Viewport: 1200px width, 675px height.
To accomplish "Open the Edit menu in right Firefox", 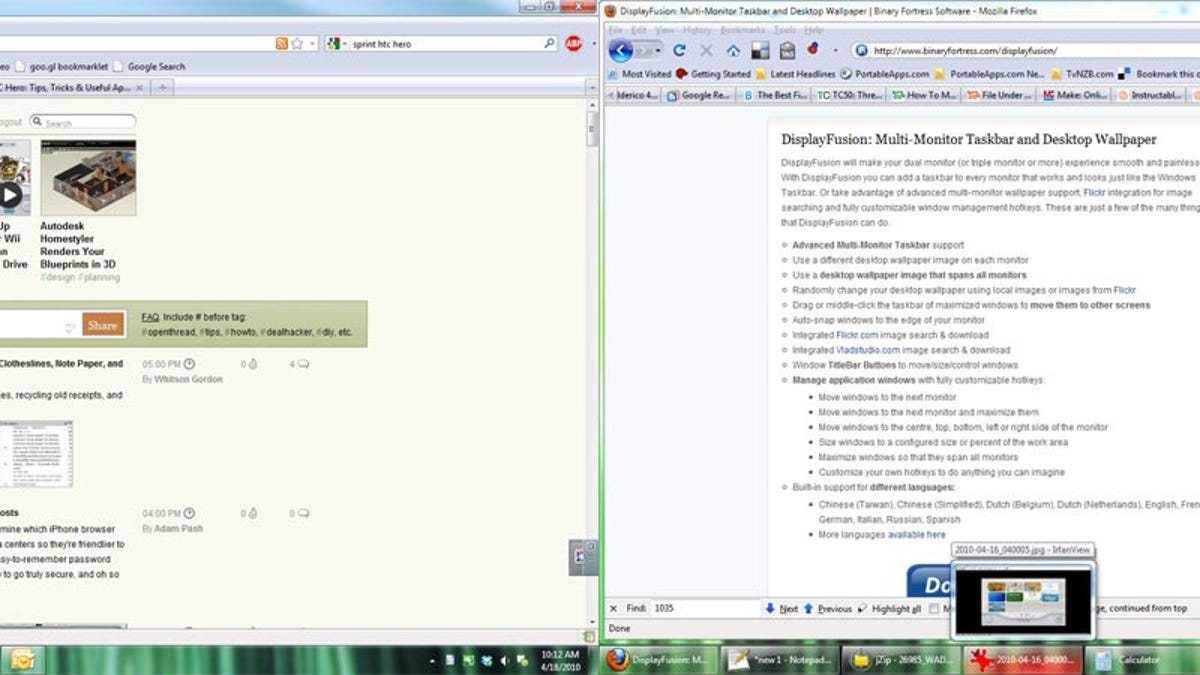I will 638,30.
